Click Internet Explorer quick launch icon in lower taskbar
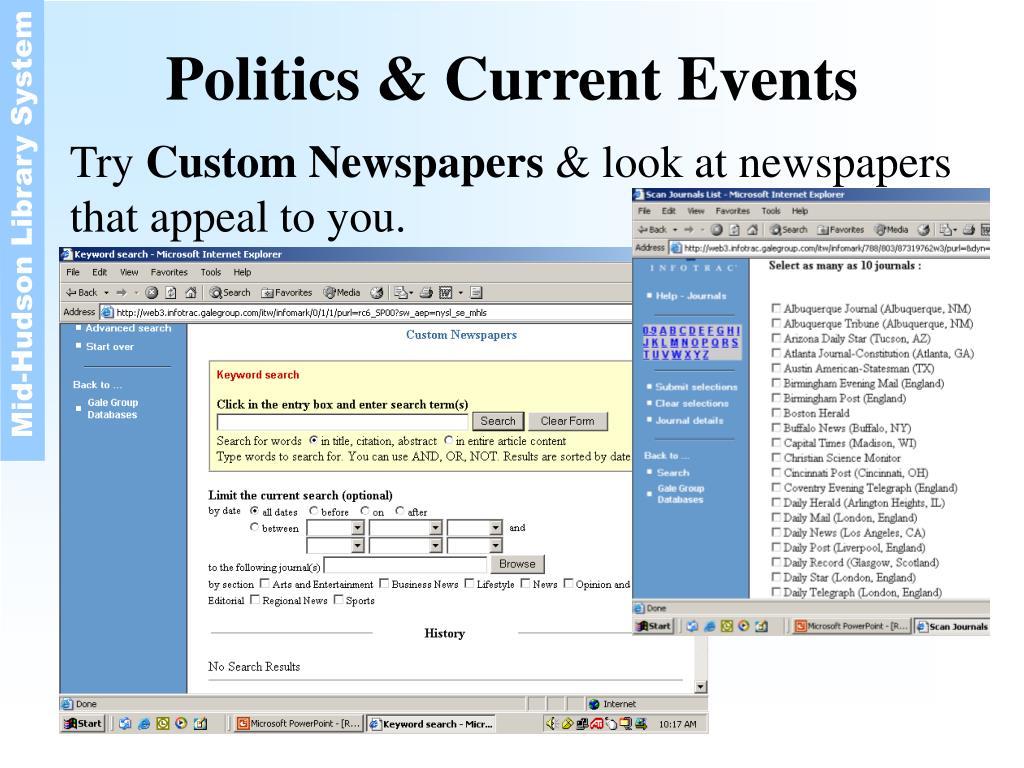Viewport: 1024px width, 768px height. 144,723
